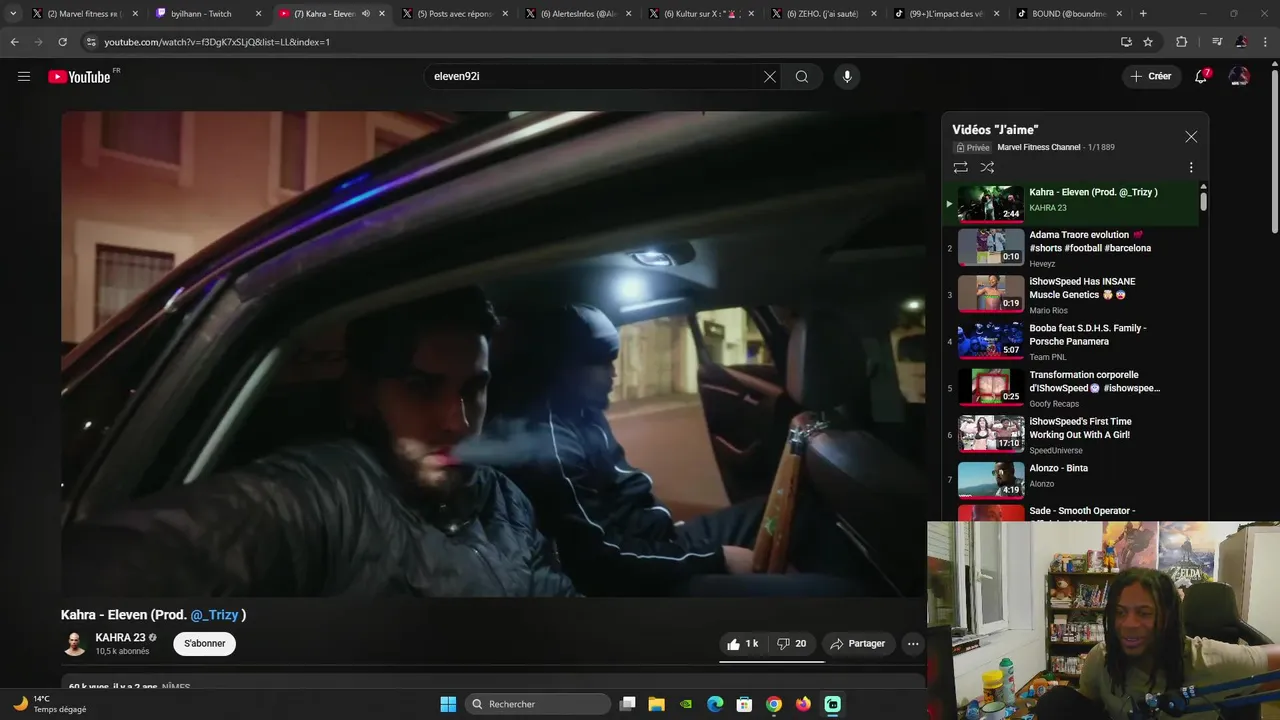Open NVIDIA app from taskbar
This screenshot has height=720, width=1280.
[x=686, y=704]
